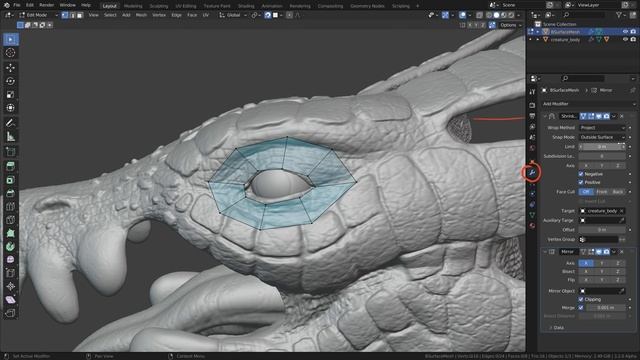Select the Poly Build tool
This screenshot has width=640, height=360.
coord(11,233)
